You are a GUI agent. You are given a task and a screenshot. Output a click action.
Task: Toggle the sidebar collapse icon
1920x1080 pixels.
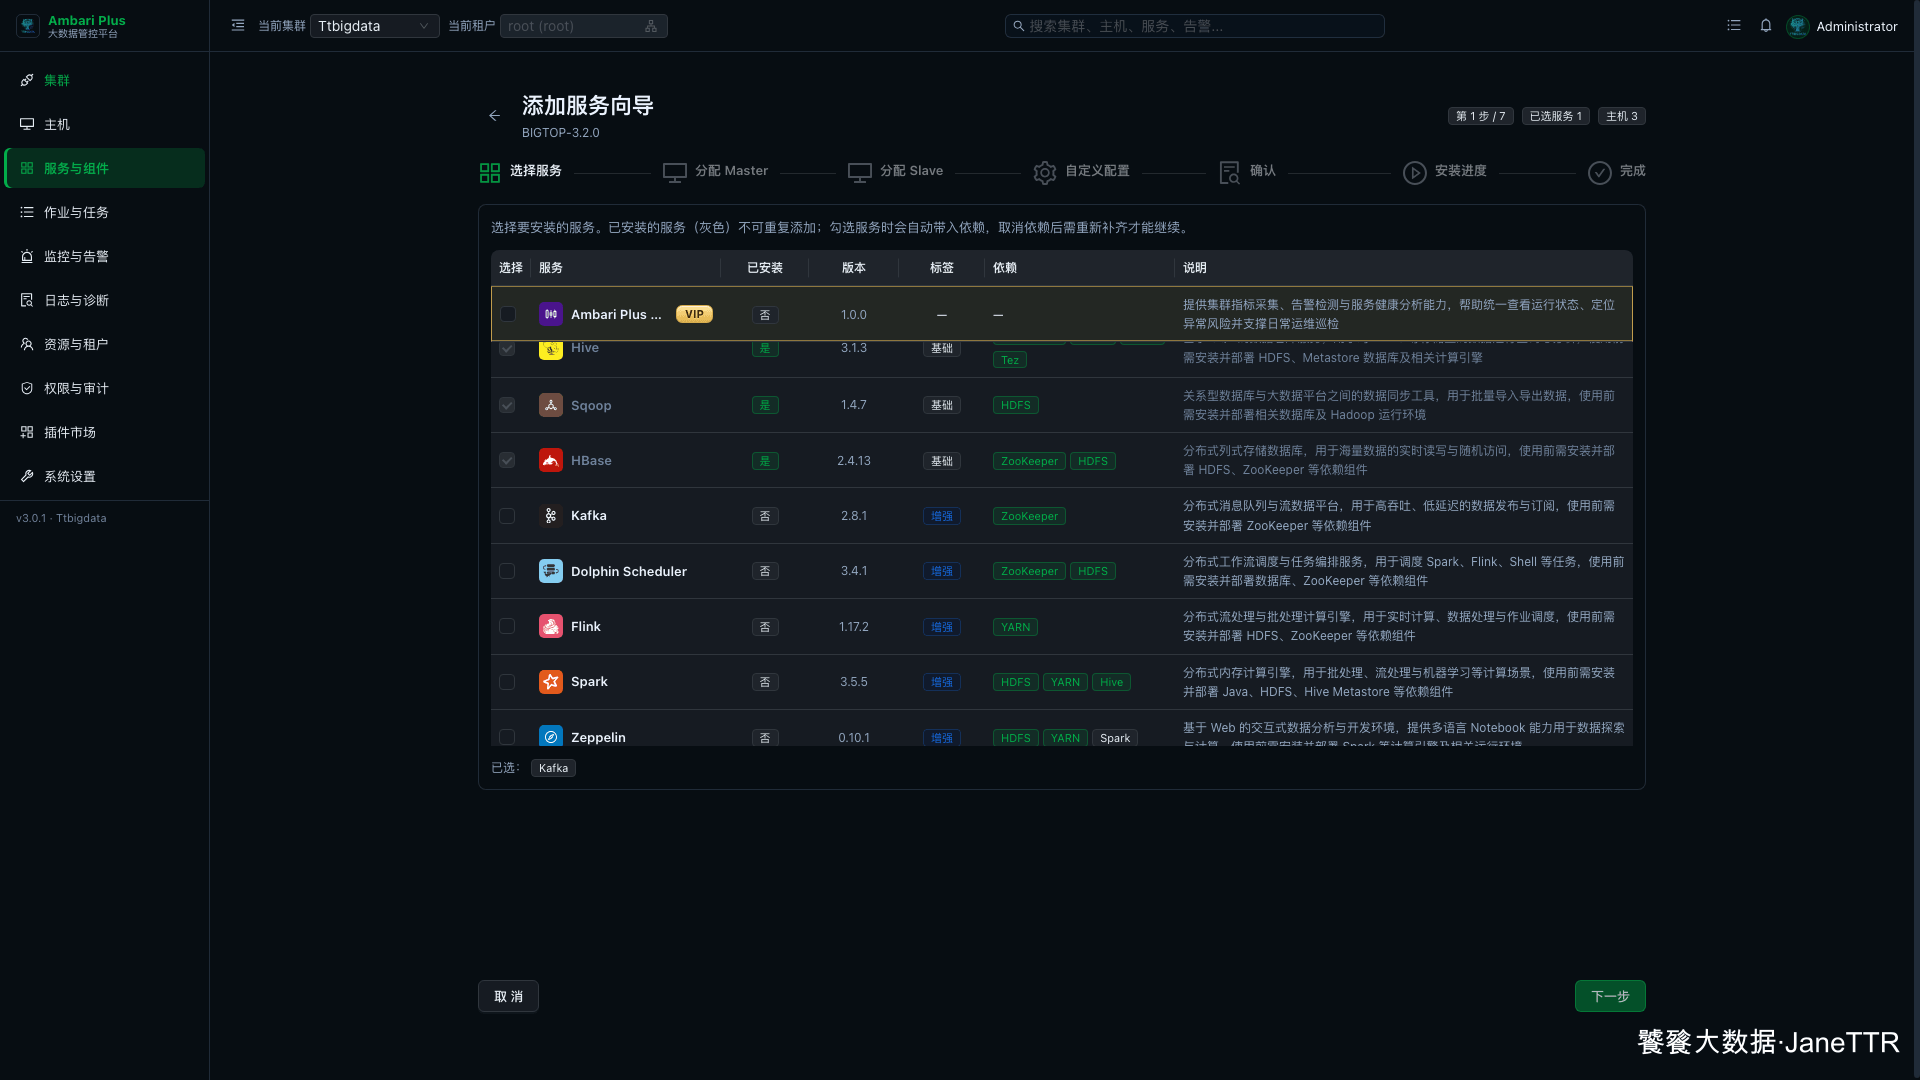[x=238, y=26]
